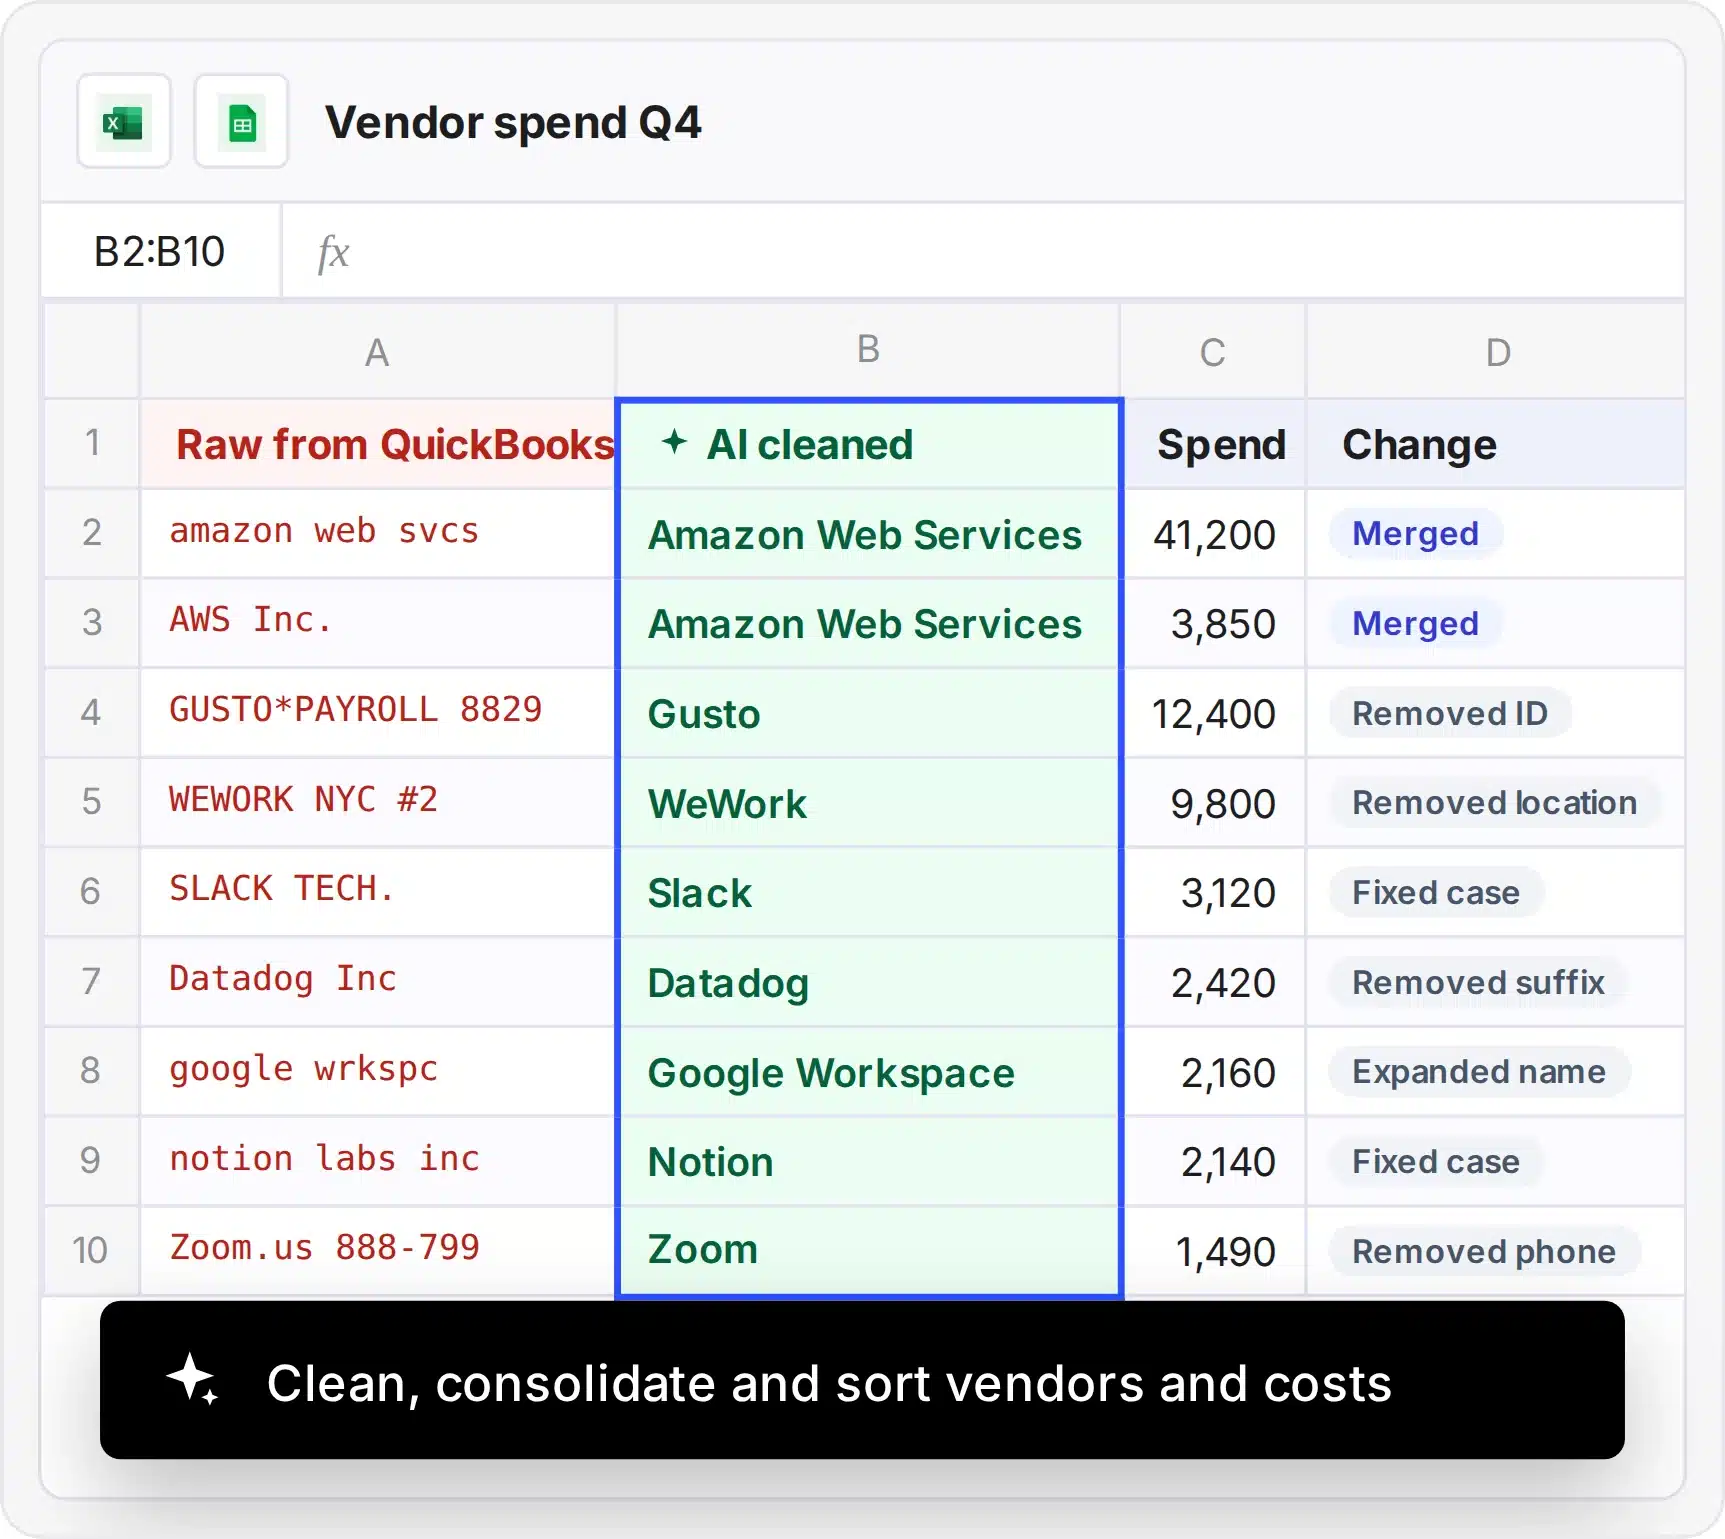Select column D header

coord(1497,352)
